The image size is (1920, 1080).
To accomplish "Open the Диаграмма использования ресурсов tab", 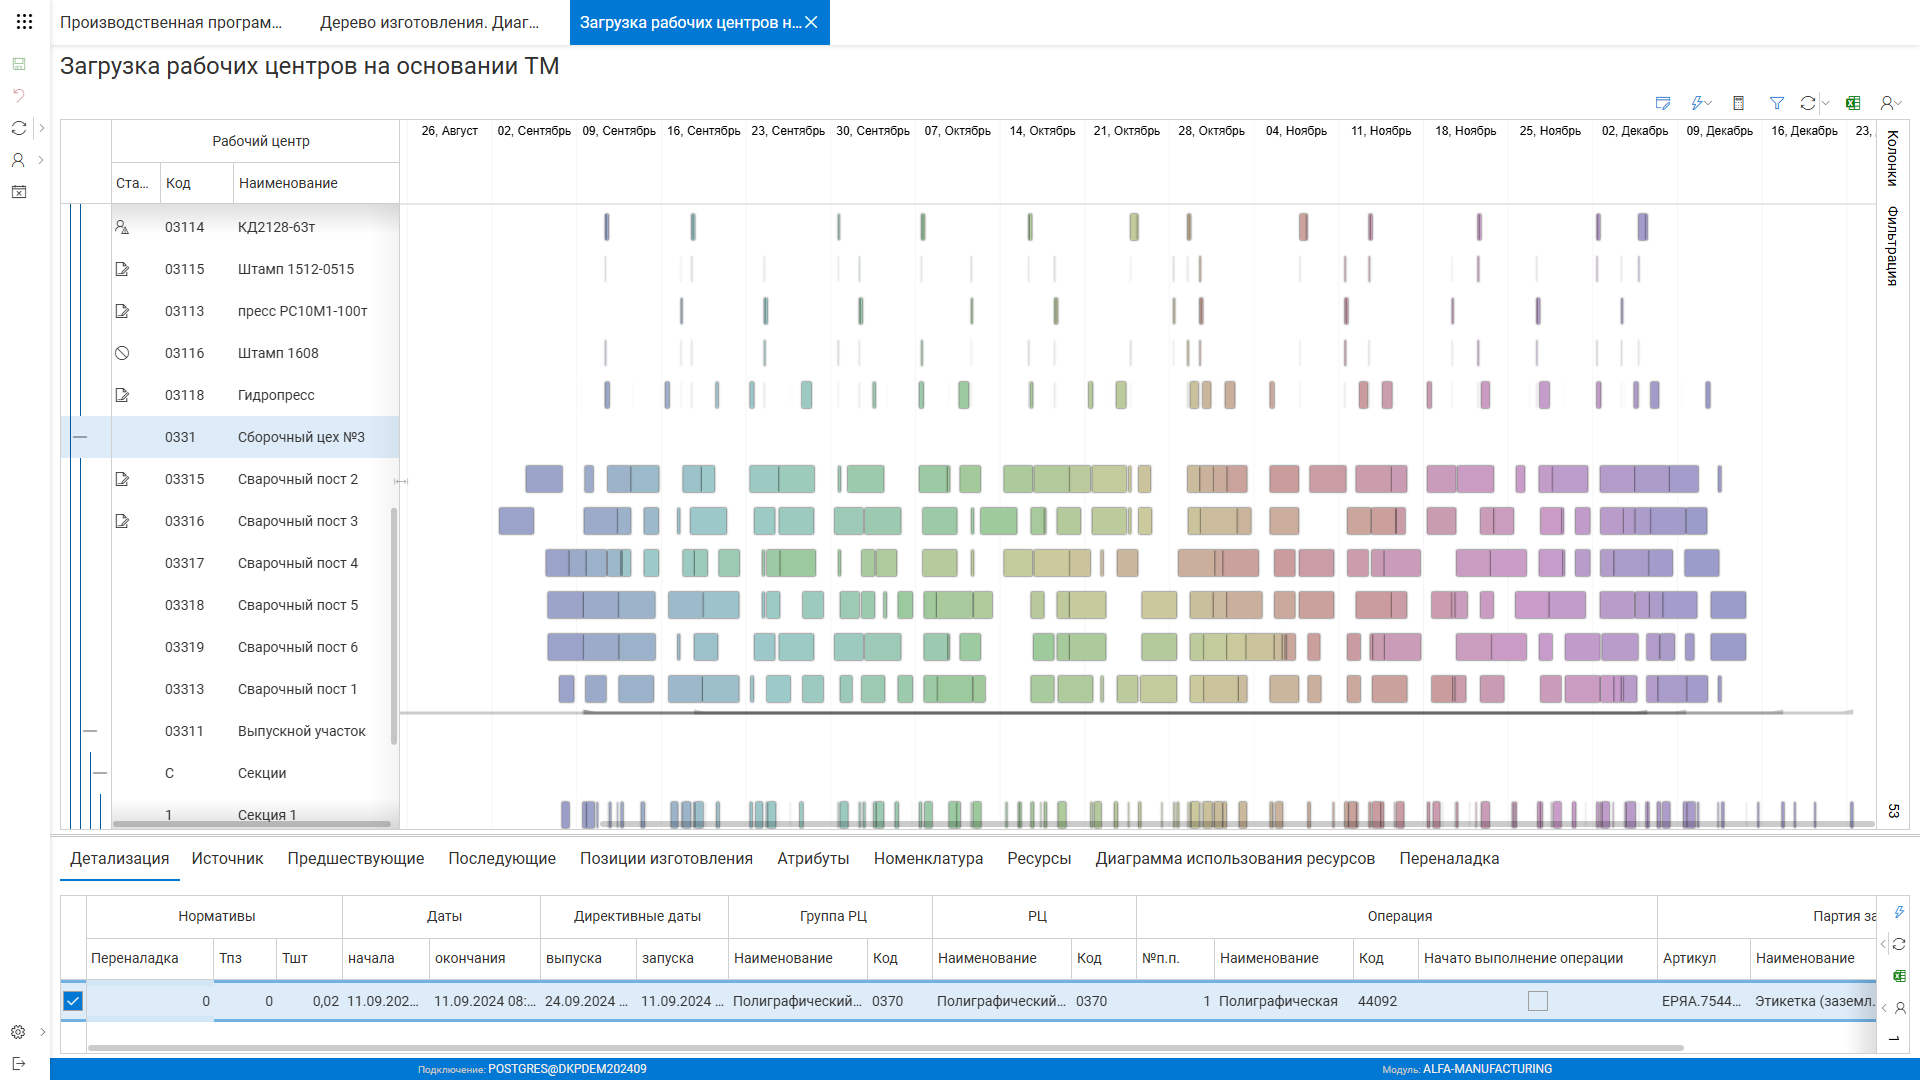I will click(1234, 858).
